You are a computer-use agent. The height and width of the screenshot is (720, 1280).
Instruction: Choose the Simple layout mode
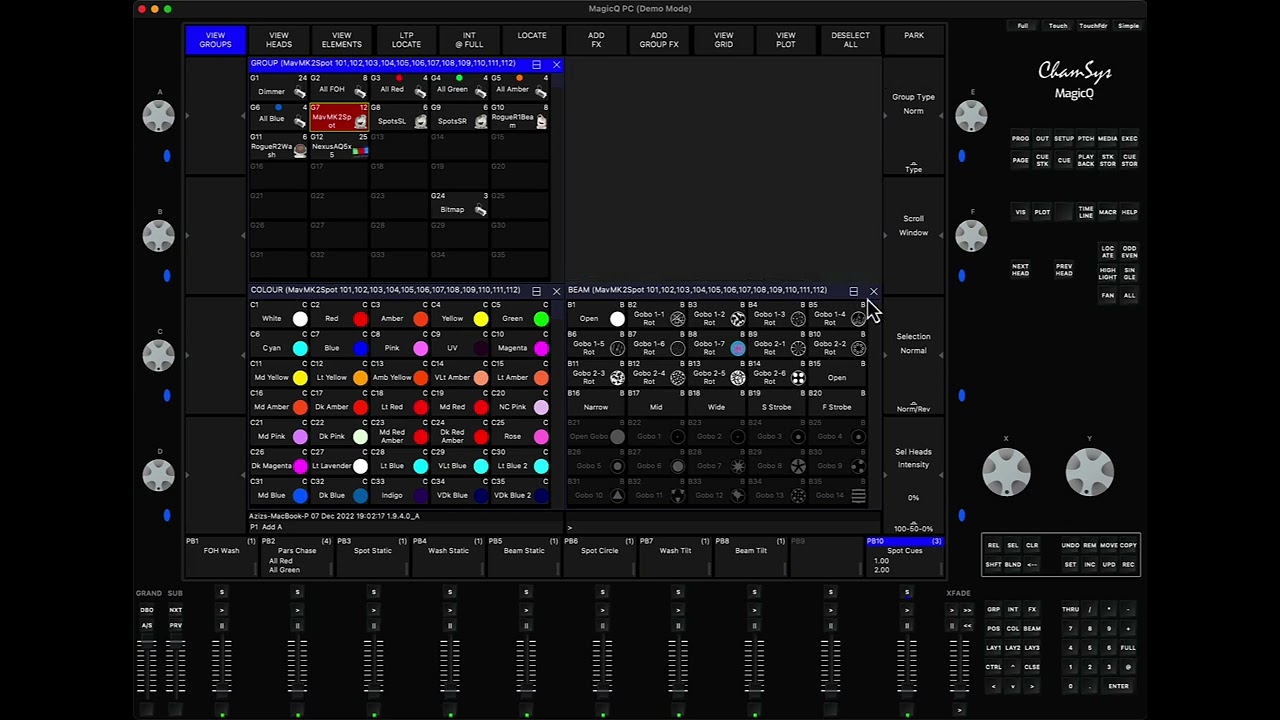(1128, 25)
